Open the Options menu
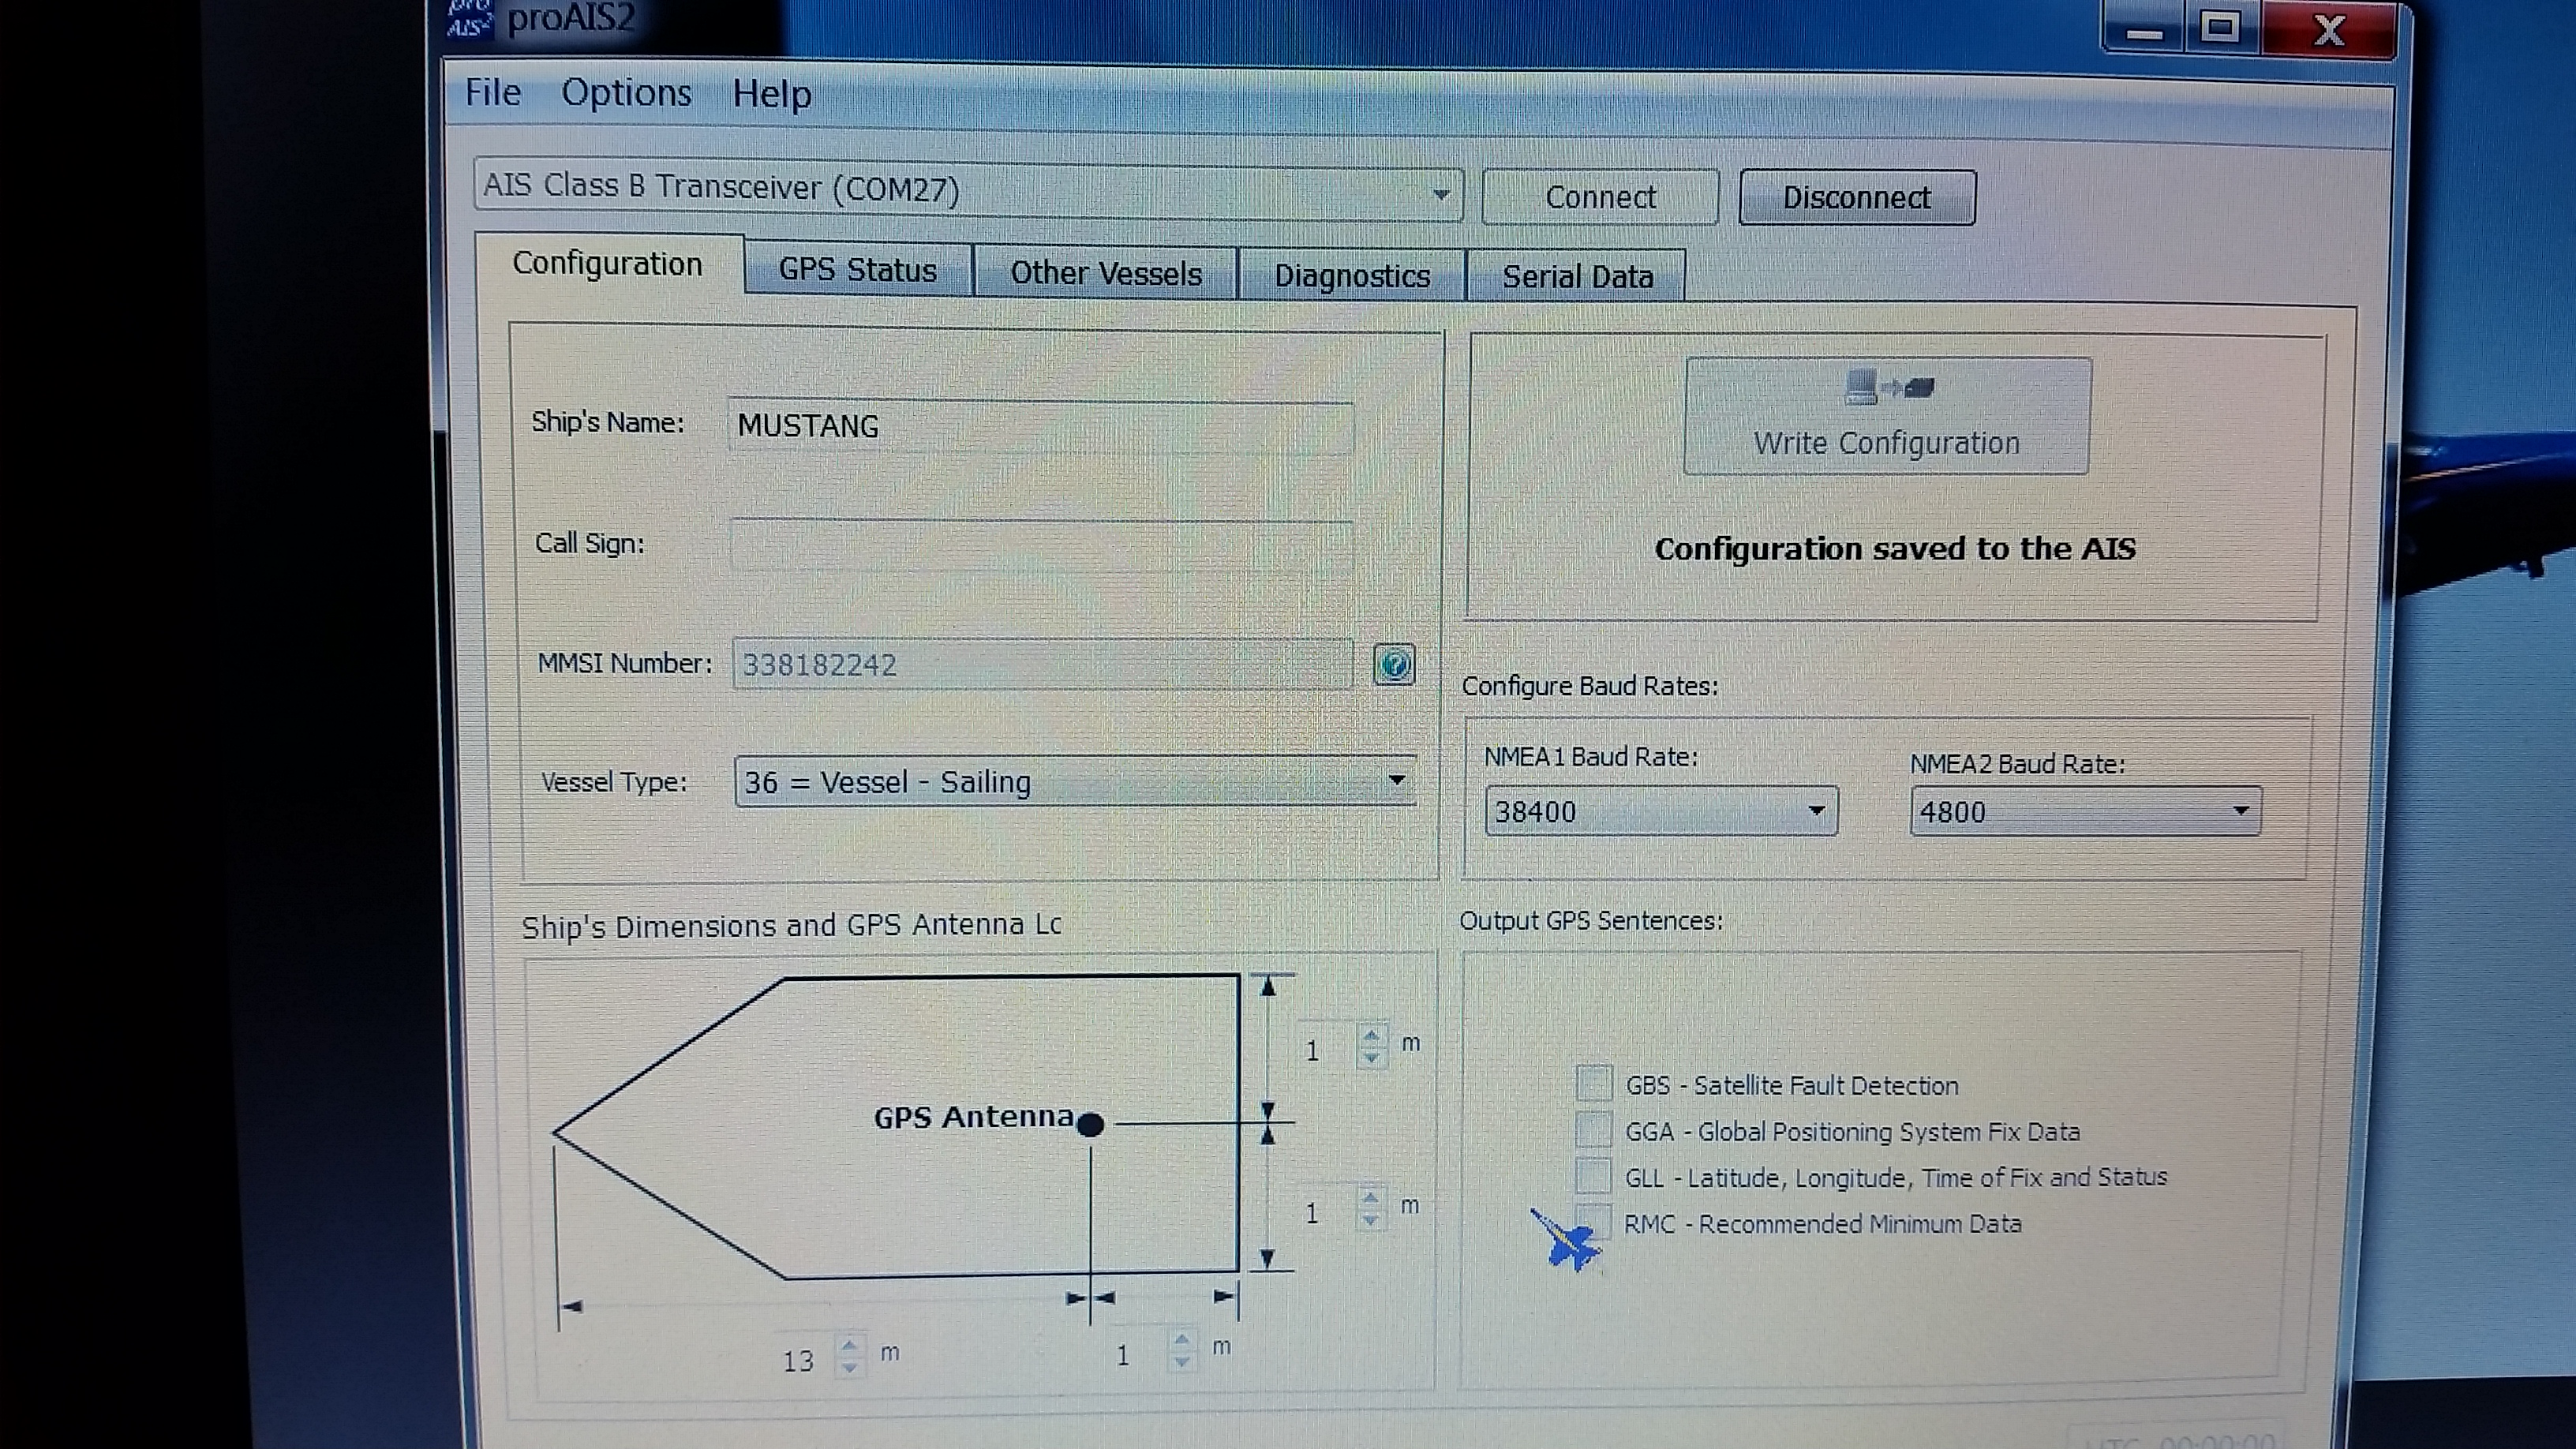Screen dimensions: 2576x1449 point(626,93)
